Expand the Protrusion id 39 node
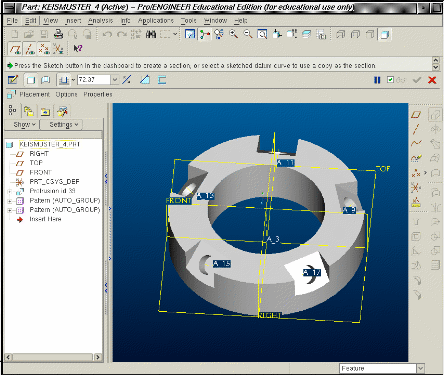Image resolution: width=444 pixels, height=375 pixels. 10,191
